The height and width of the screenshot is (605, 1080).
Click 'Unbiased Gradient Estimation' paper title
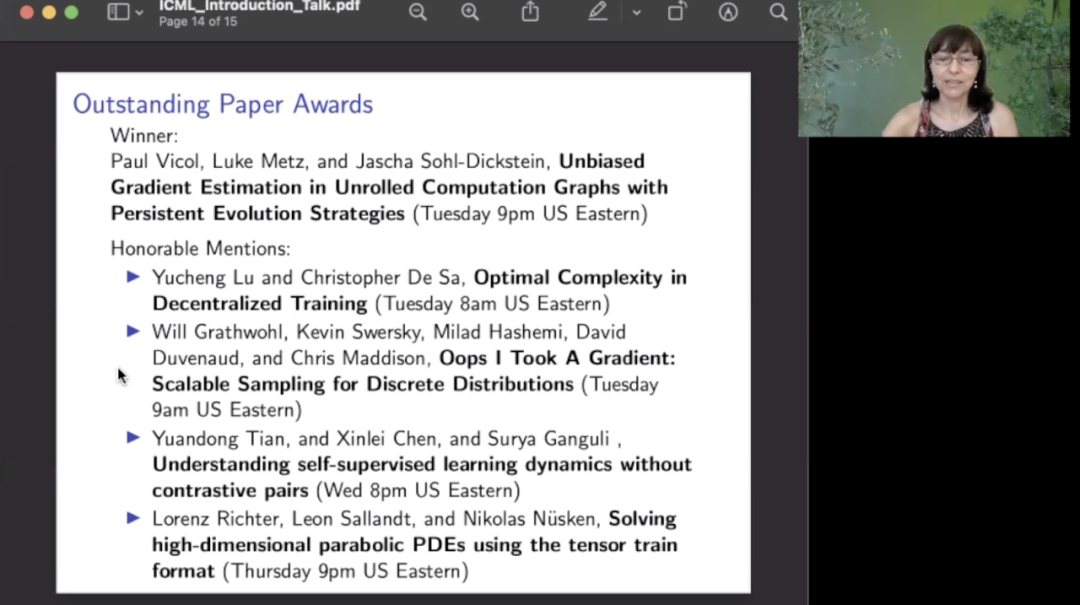pos(389,187)
